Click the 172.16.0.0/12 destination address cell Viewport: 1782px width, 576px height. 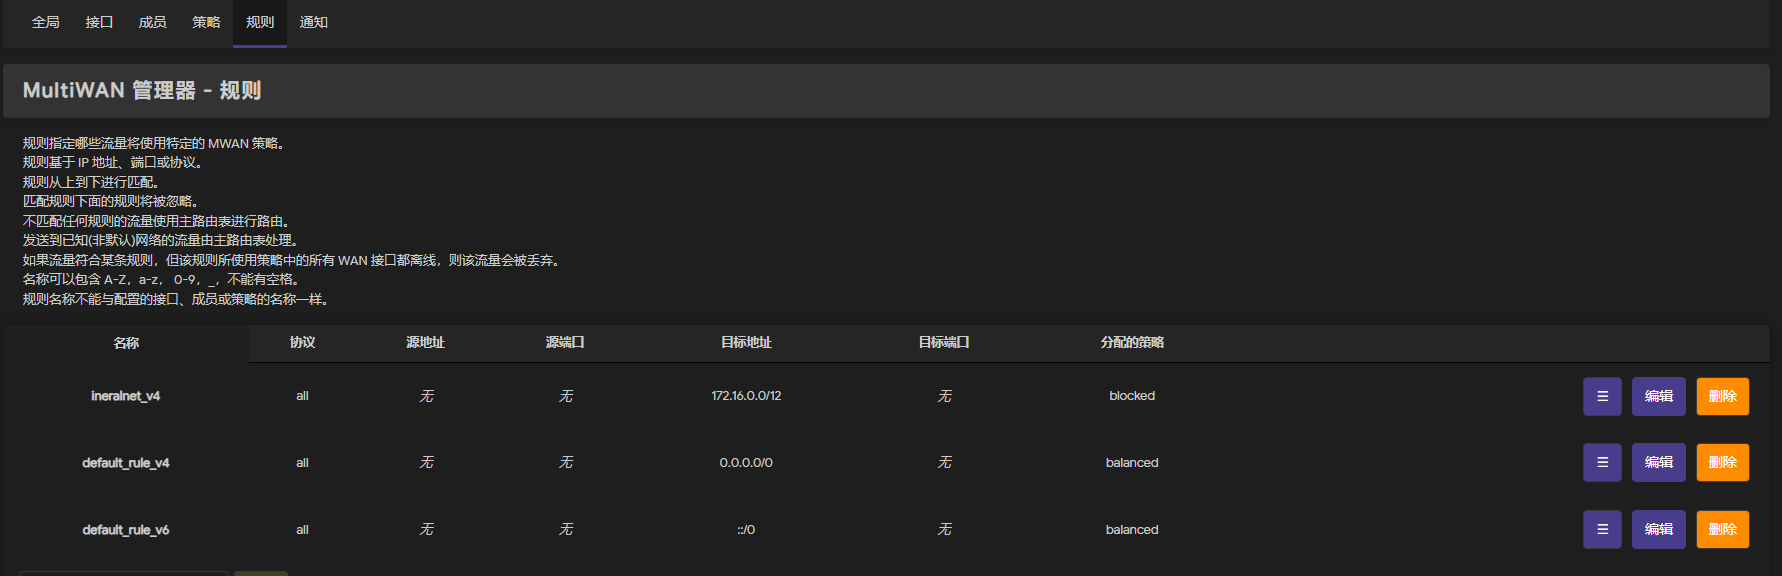click(x=746, y=396)
